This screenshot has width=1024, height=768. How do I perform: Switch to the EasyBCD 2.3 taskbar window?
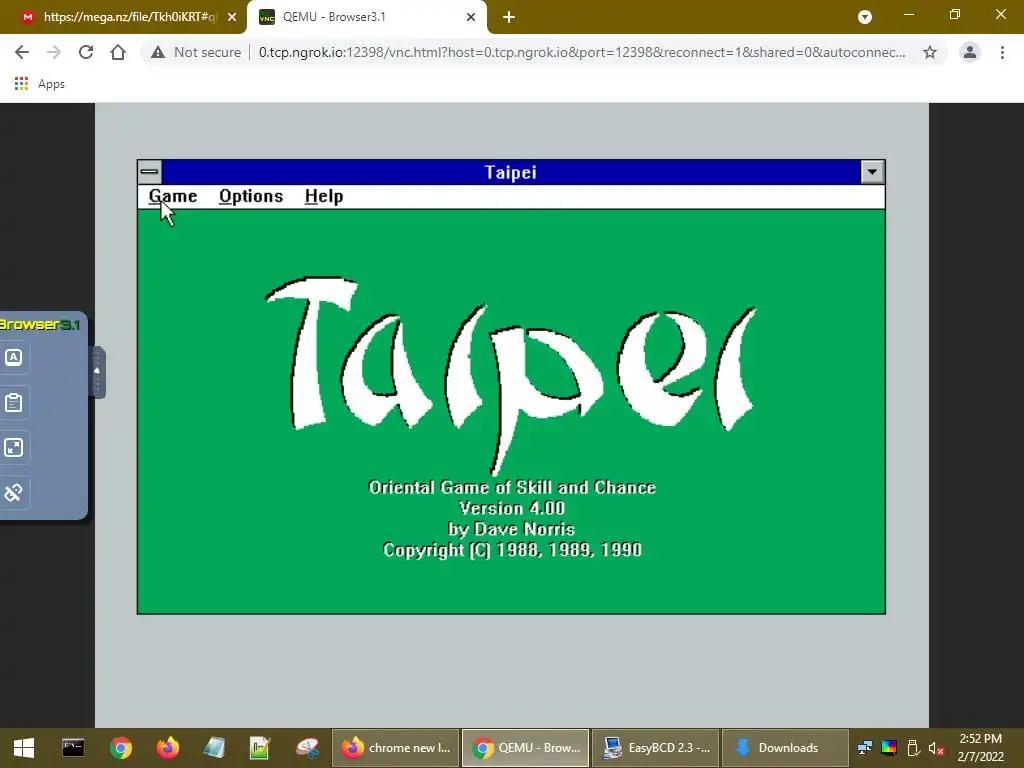tap(656, 748)
